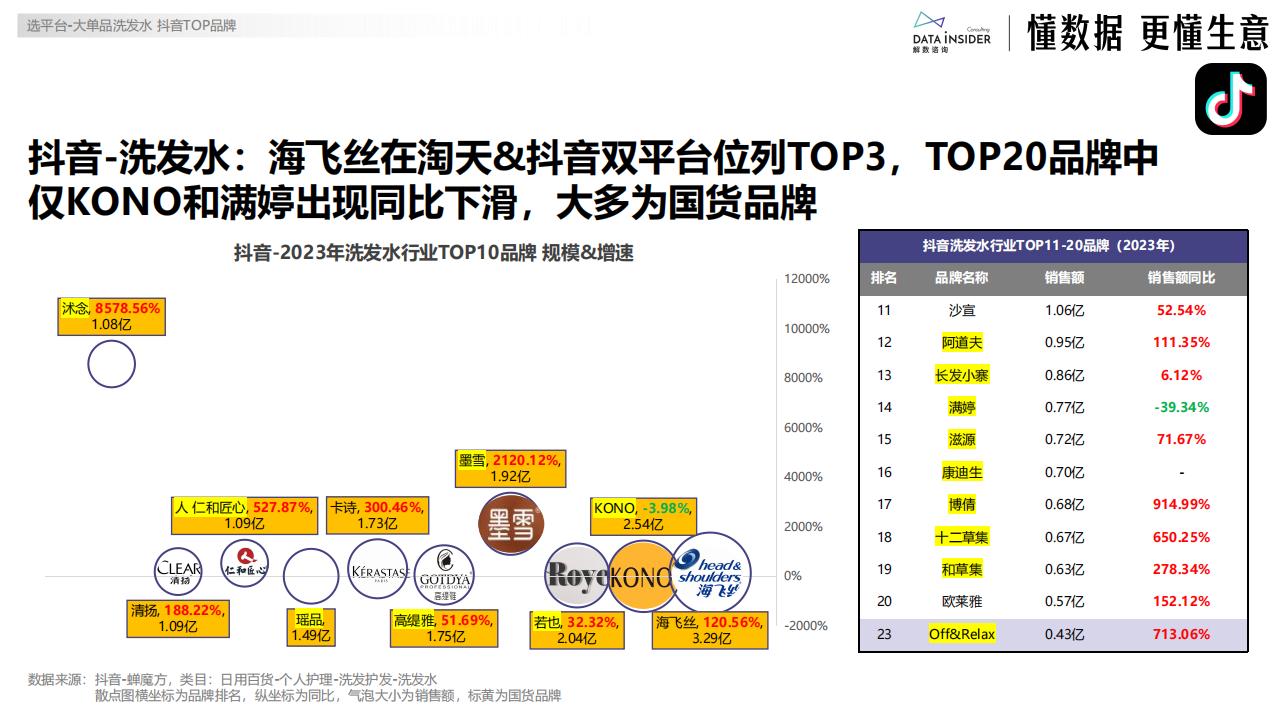
Task: Click the Clear (清扬) brand bubble logo
Action: coord(179,571)
